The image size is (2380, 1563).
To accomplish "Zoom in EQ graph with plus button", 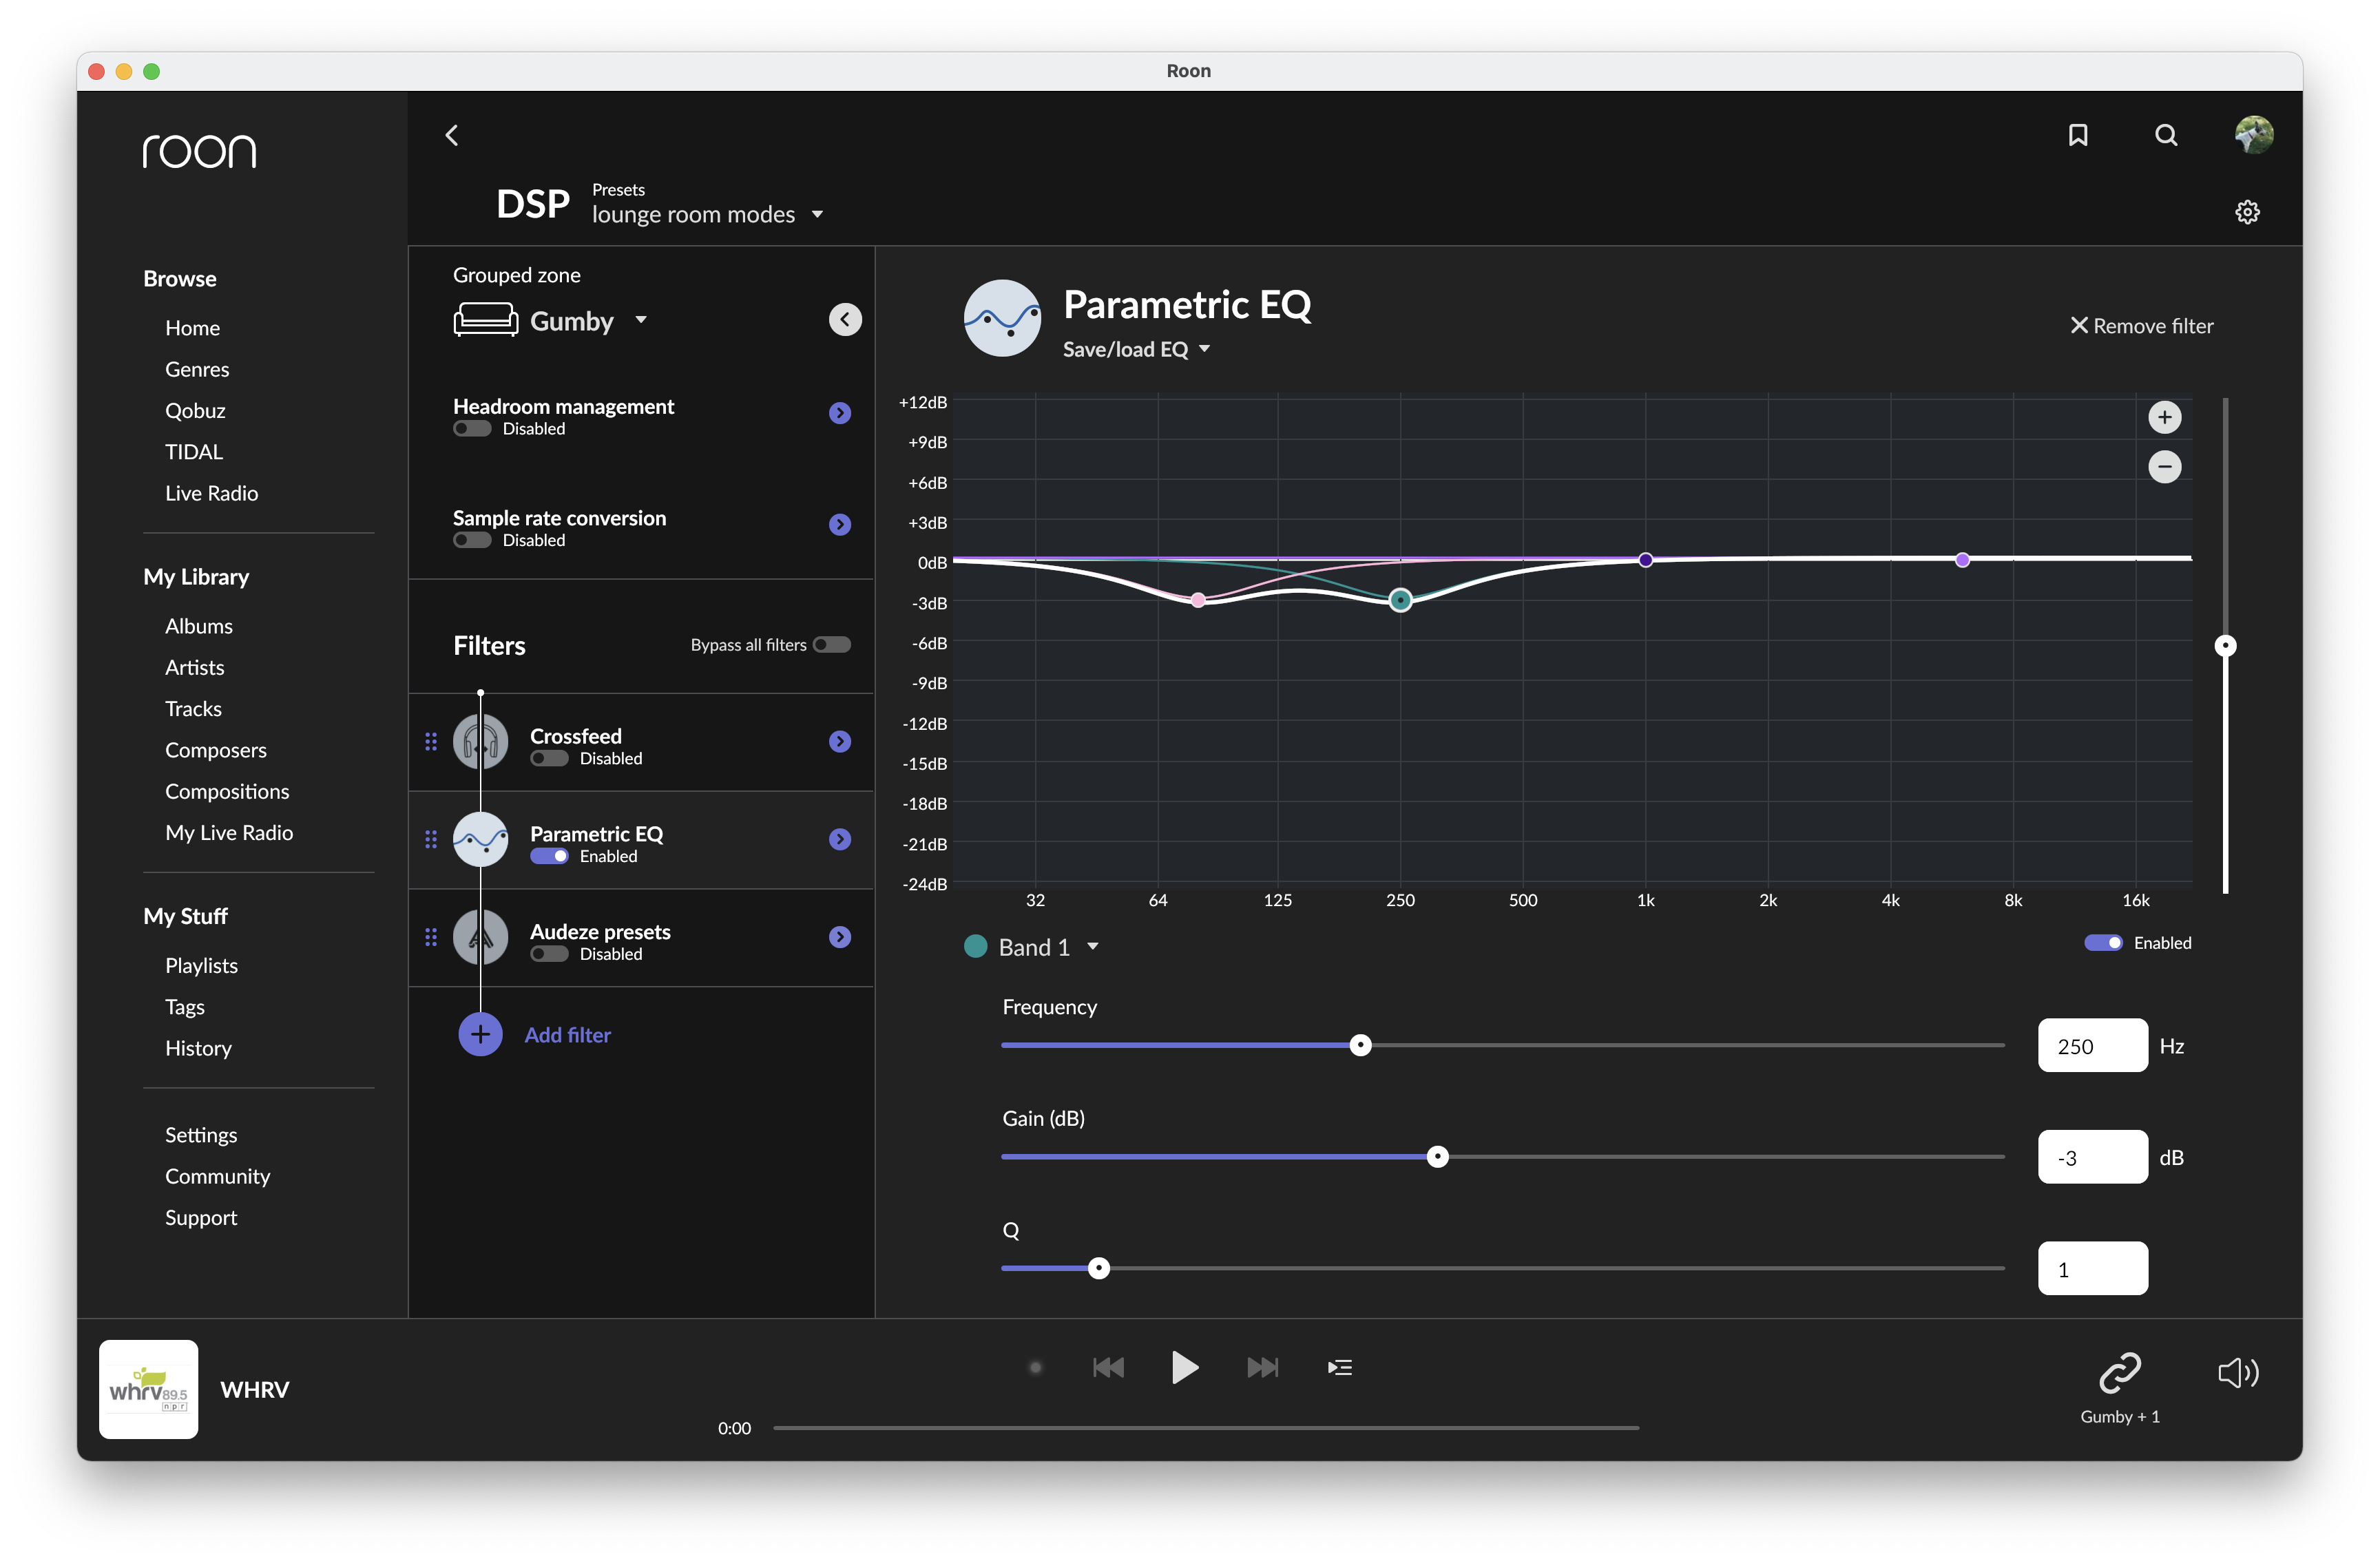I will click(x=2164, y=417).
